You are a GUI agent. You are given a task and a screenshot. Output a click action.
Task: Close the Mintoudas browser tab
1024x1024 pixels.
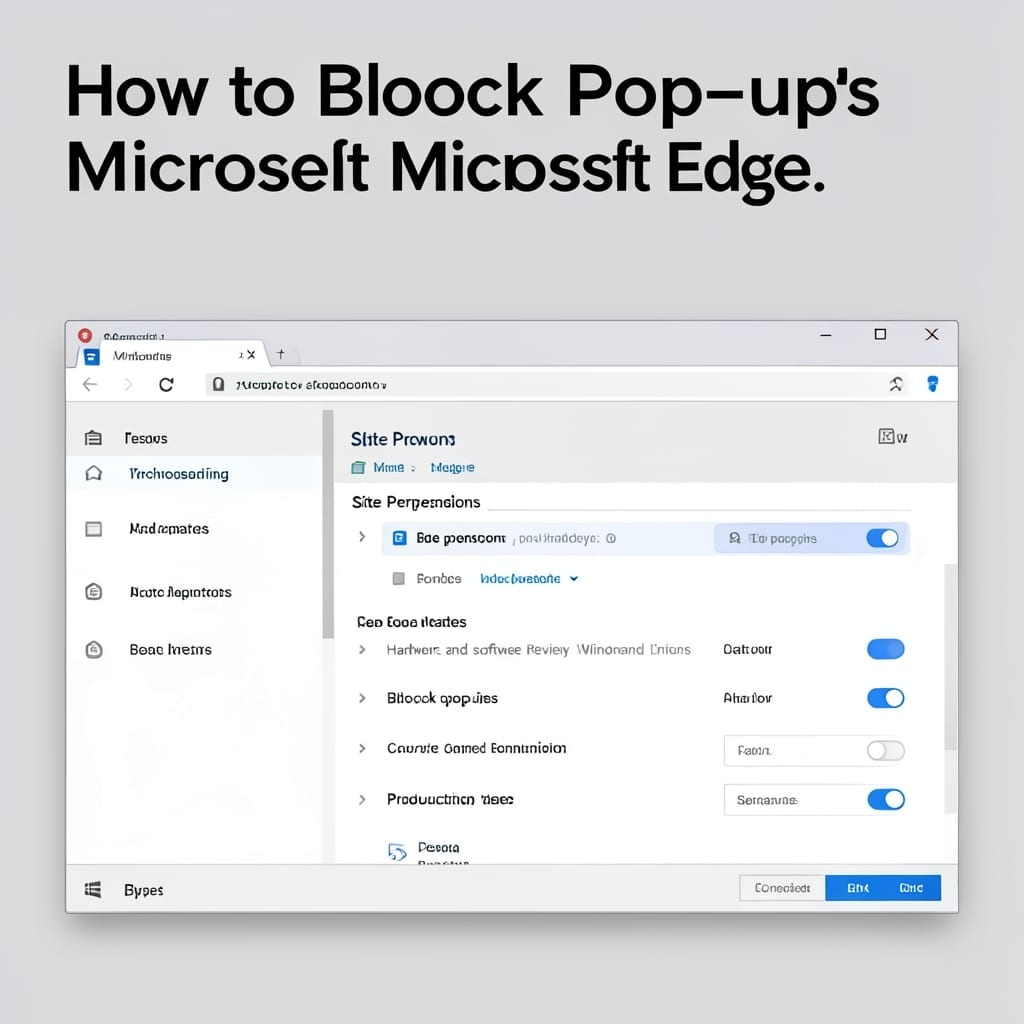pyautogui.click(x=251, y=355)
